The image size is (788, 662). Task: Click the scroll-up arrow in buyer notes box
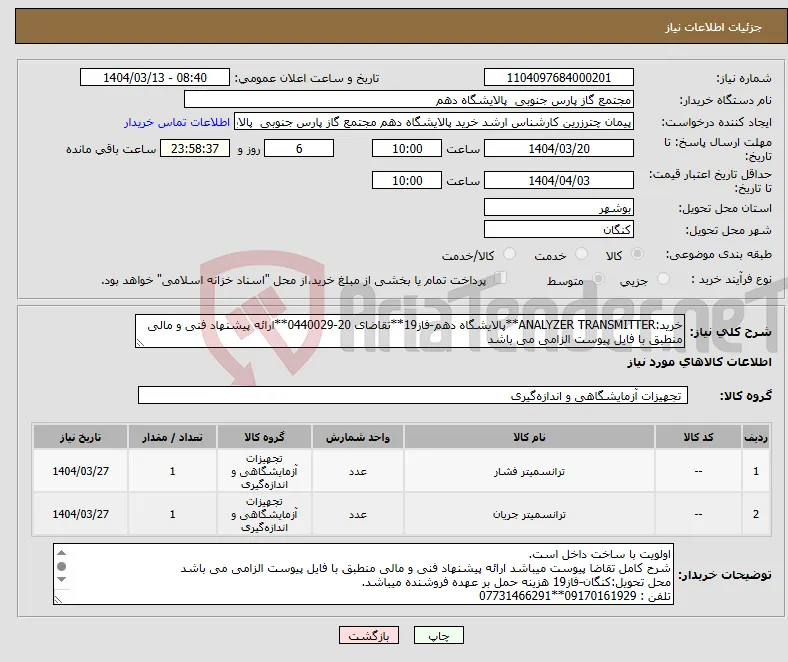[x=61, y=552]
